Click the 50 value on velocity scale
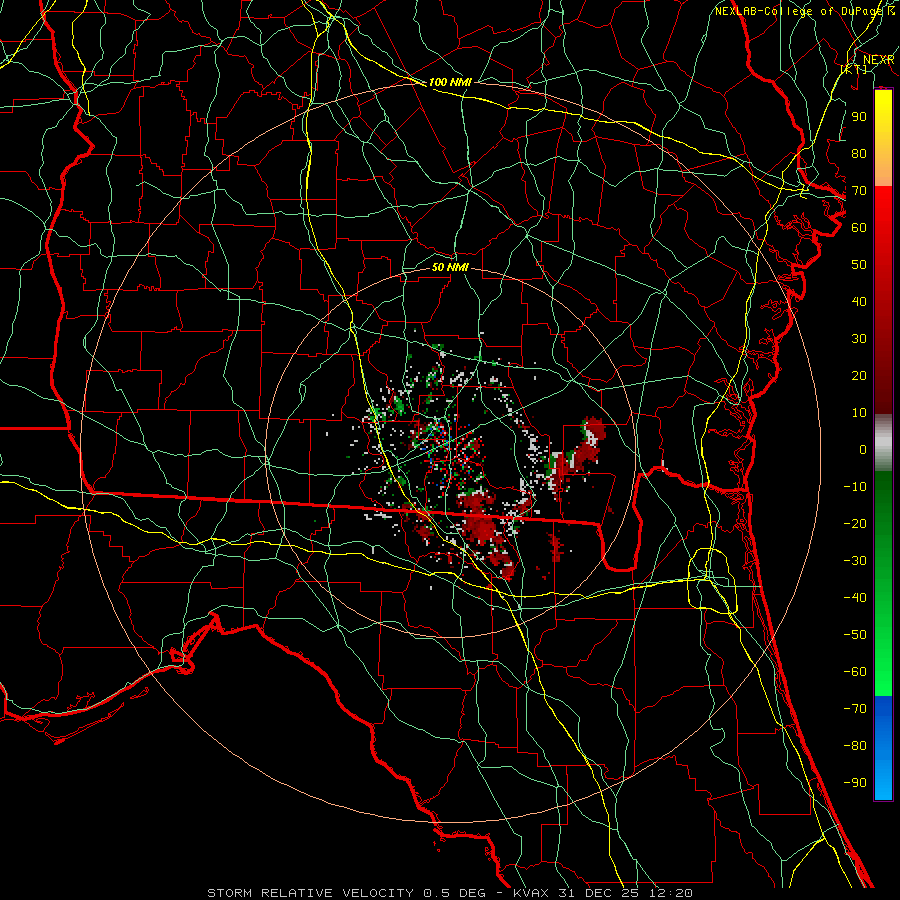The image size is (900, 900). click(x=859, y=265)
